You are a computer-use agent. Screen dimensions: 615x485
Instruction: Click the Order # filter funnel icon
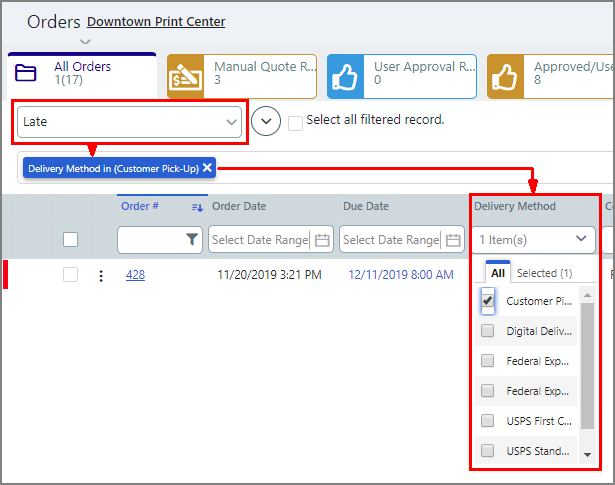(192, 240)
